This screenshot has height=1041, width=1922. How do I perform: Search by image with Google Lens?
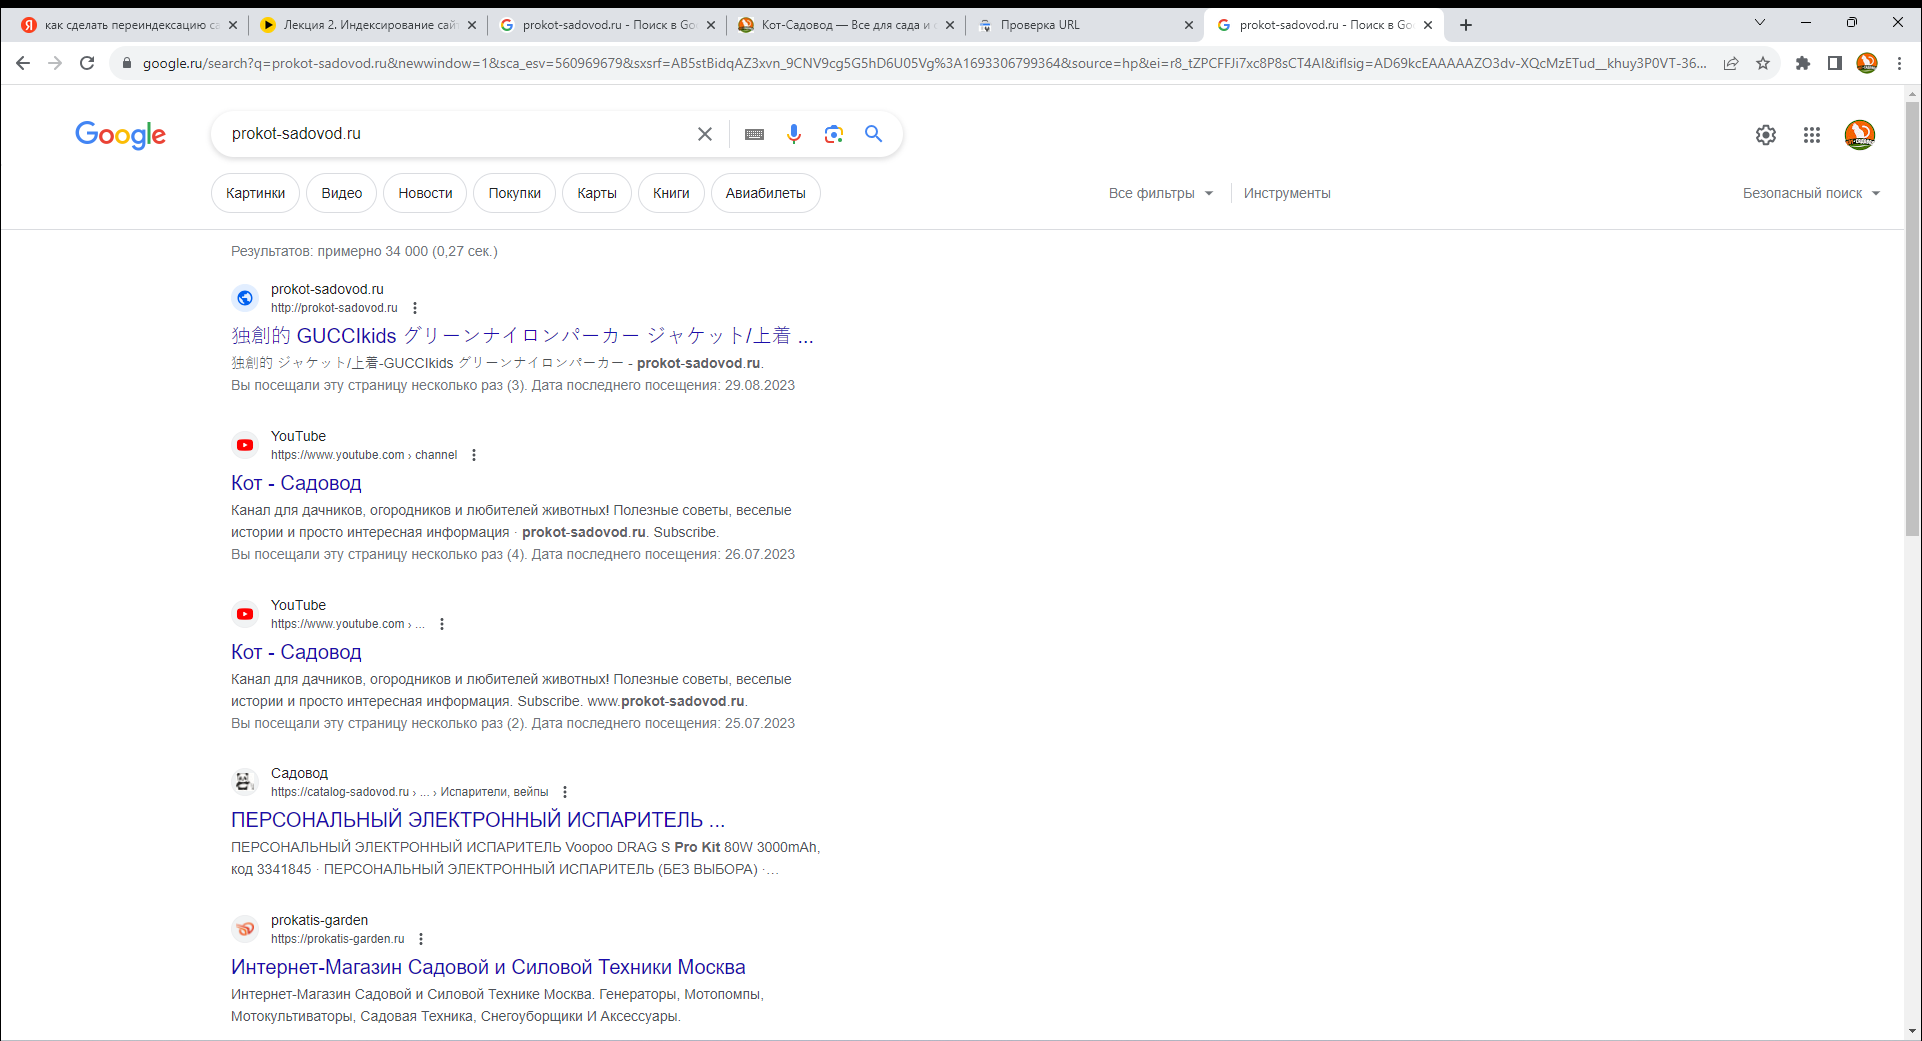(834, 134)
